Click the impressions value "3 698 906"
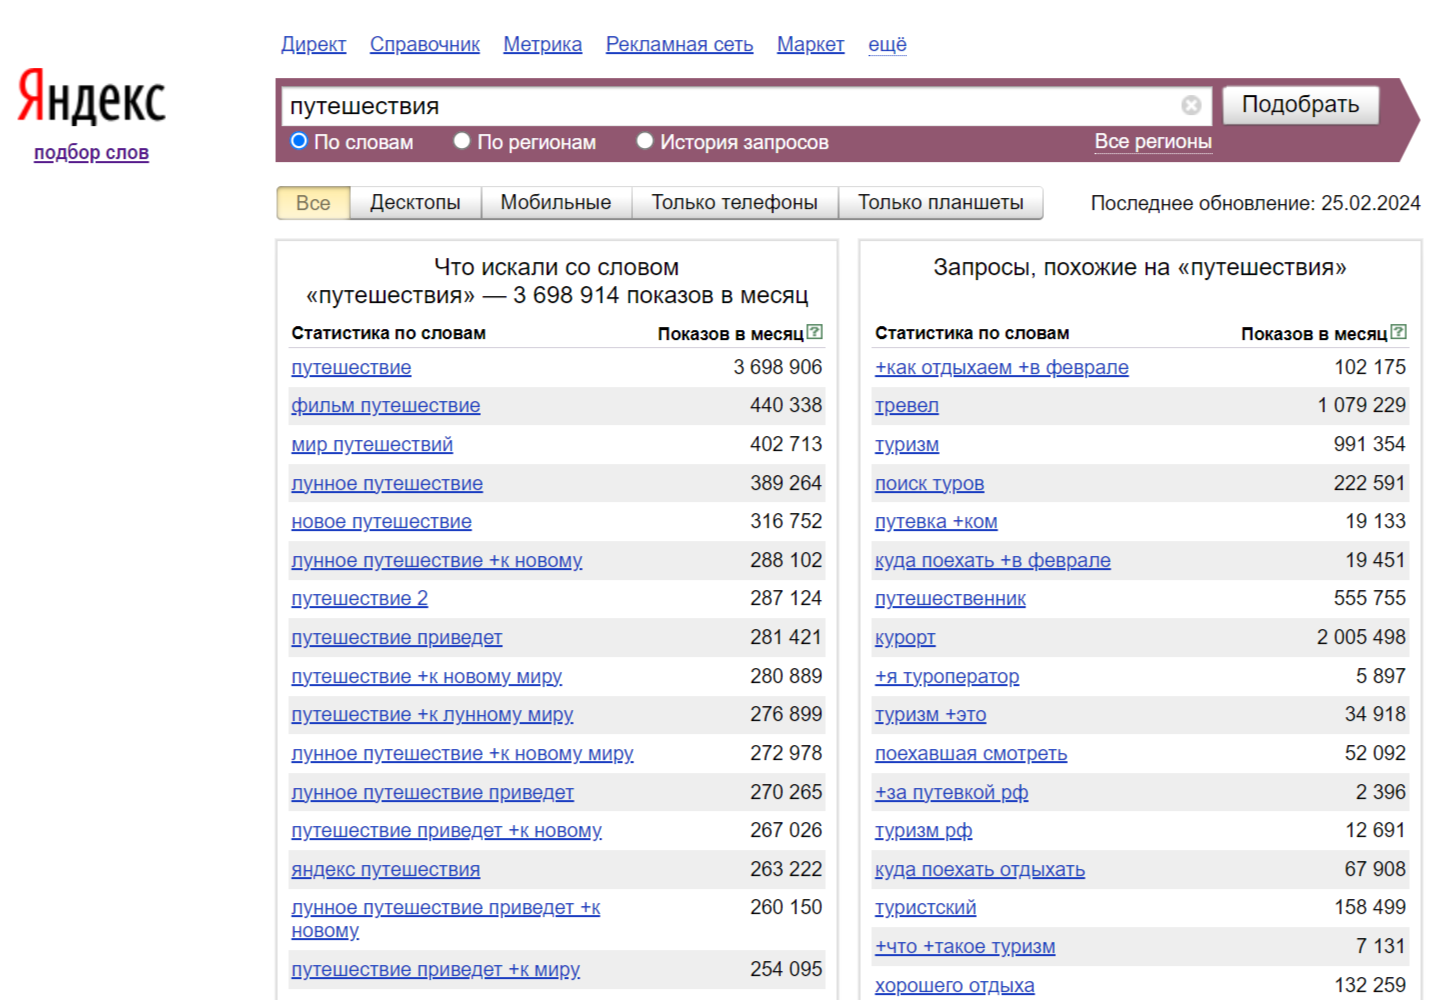The height and width of the screenshot is (1000, 1444). pyautogui.click(x=778, y=367)
